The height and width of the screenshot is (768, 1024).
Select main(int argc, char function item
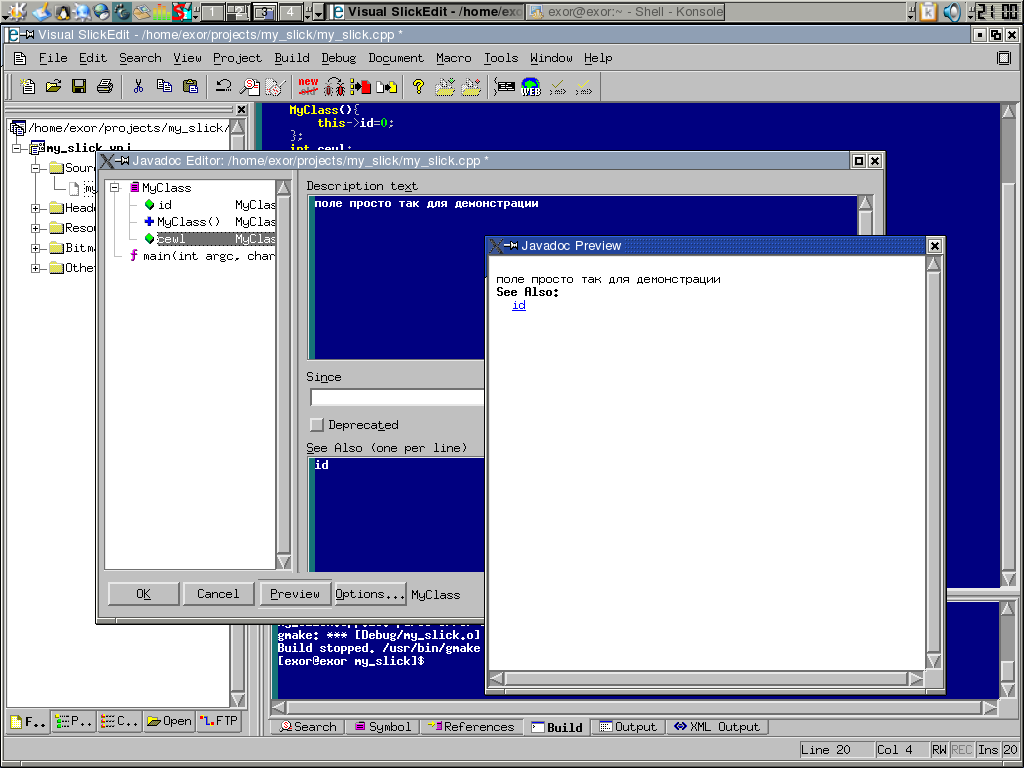click(209, 256)
